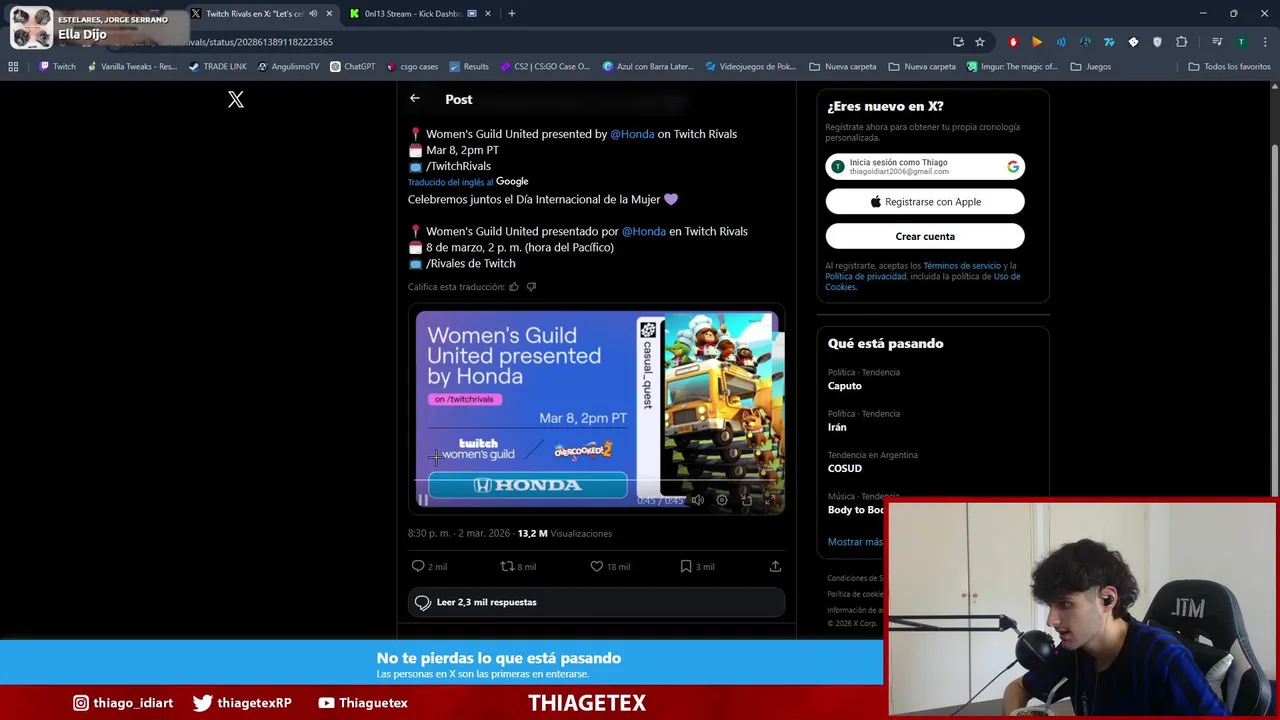This screenshot has width=1280, height=720.
Task: Mute the Twitch Rivals tab audio icon
Action: [x=313, y=13]
